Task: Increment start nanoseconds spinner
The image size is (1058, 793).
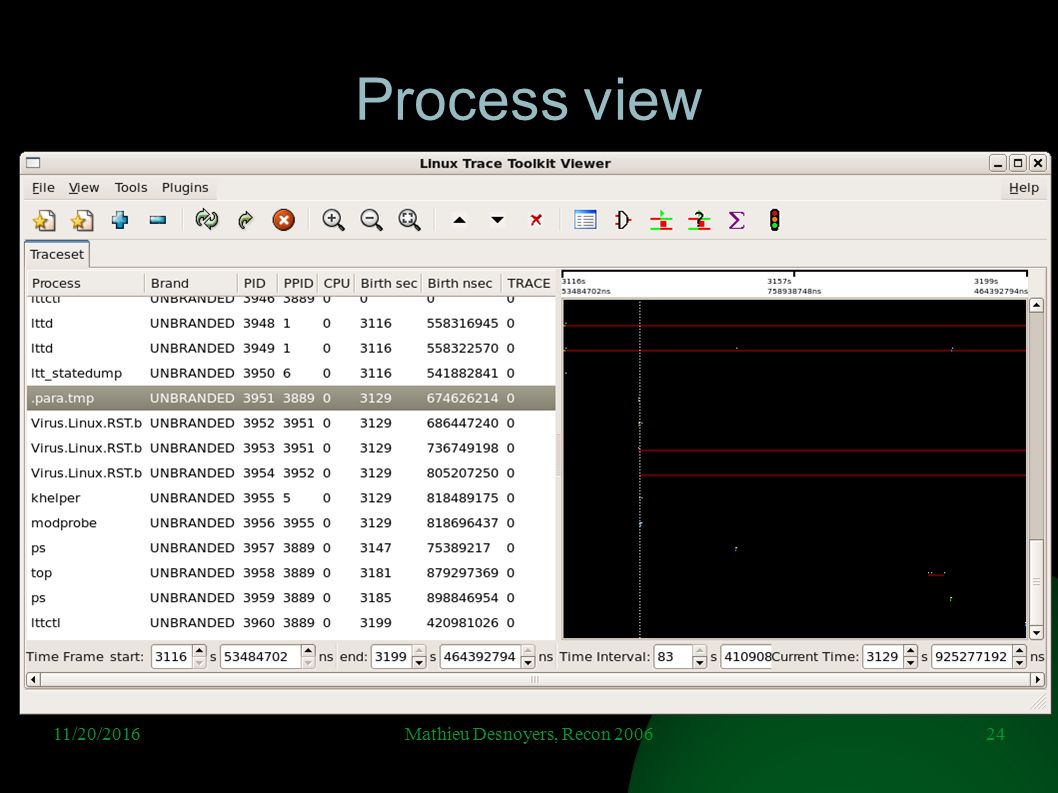Action: click(x=308, y=651)
